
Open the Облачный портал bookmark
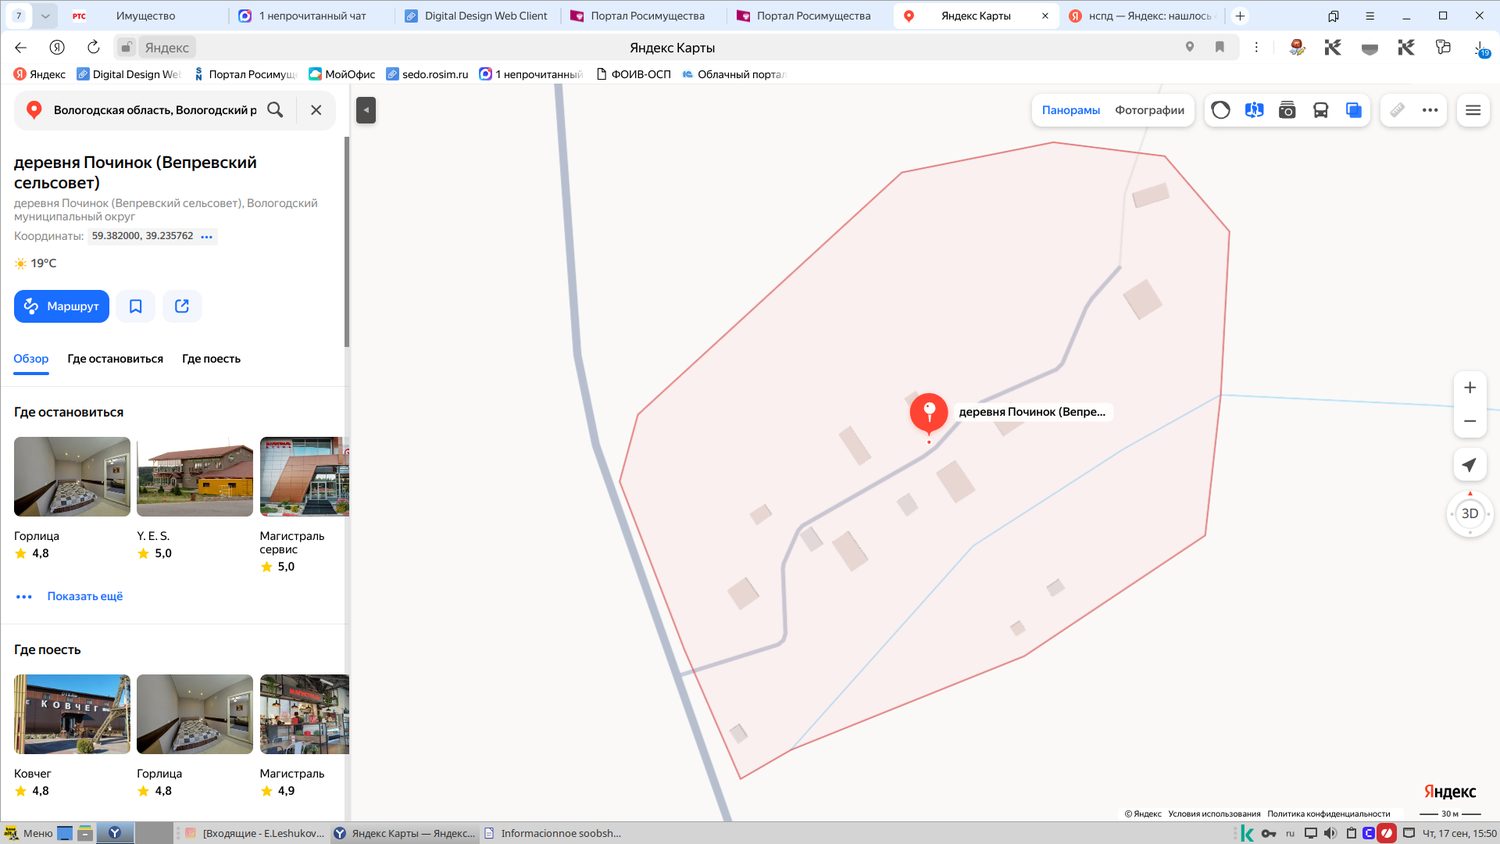pos(734,74)
